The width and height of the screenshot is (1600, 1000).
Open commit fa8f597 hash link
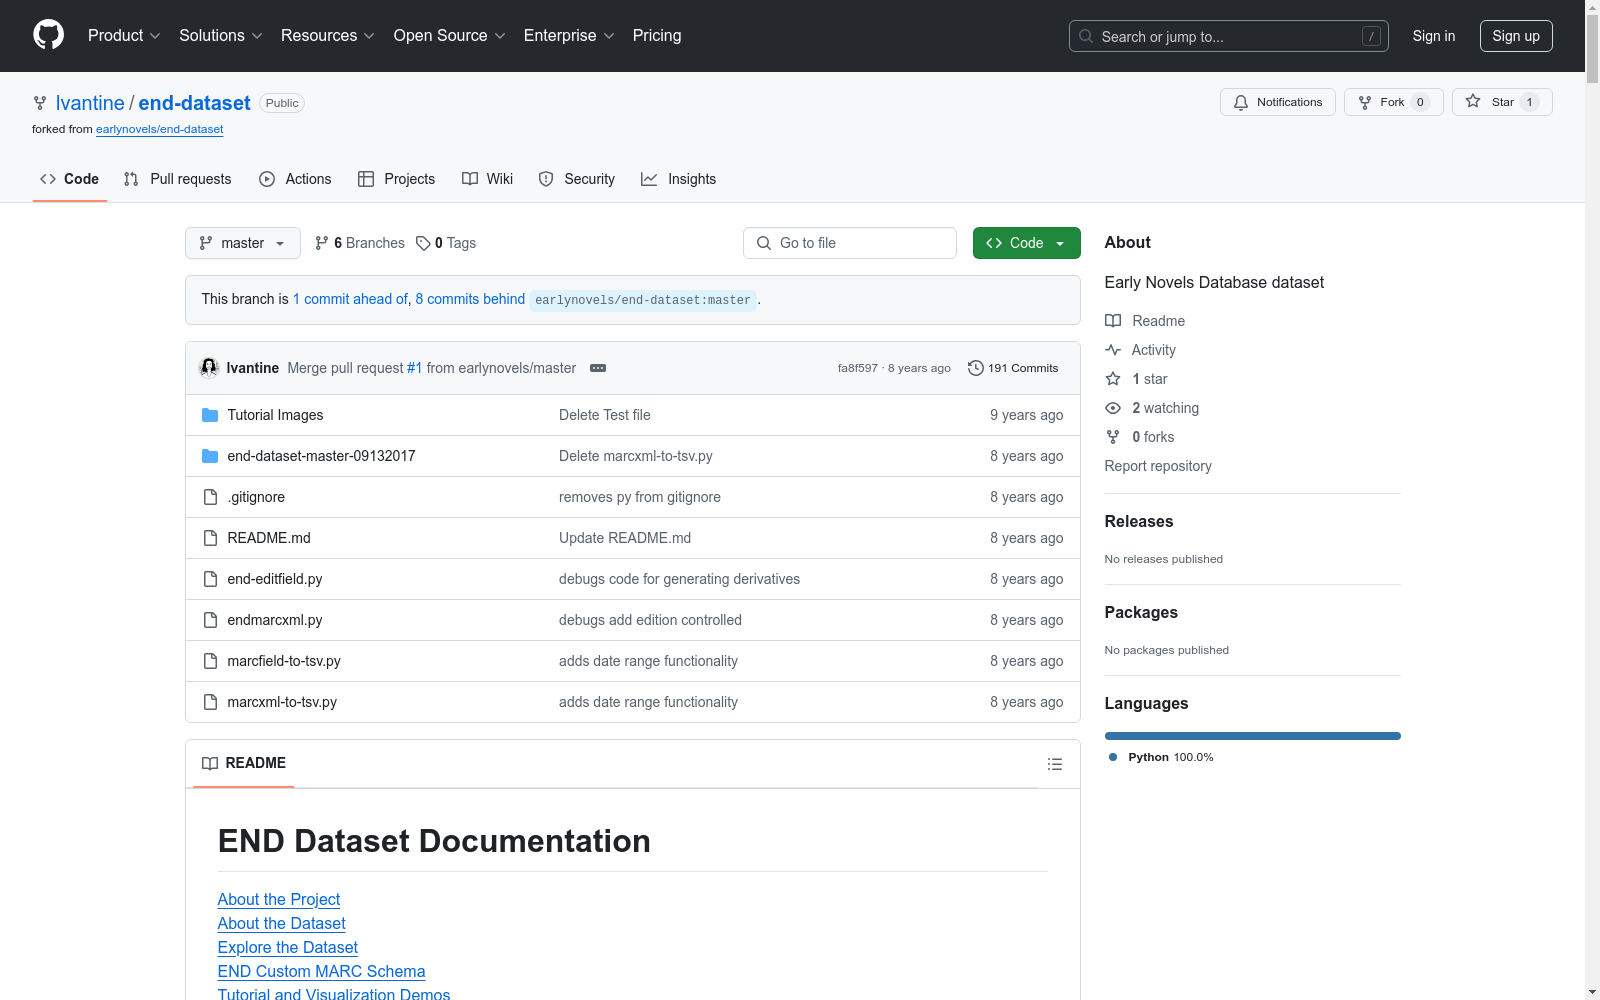click(858, 368)
